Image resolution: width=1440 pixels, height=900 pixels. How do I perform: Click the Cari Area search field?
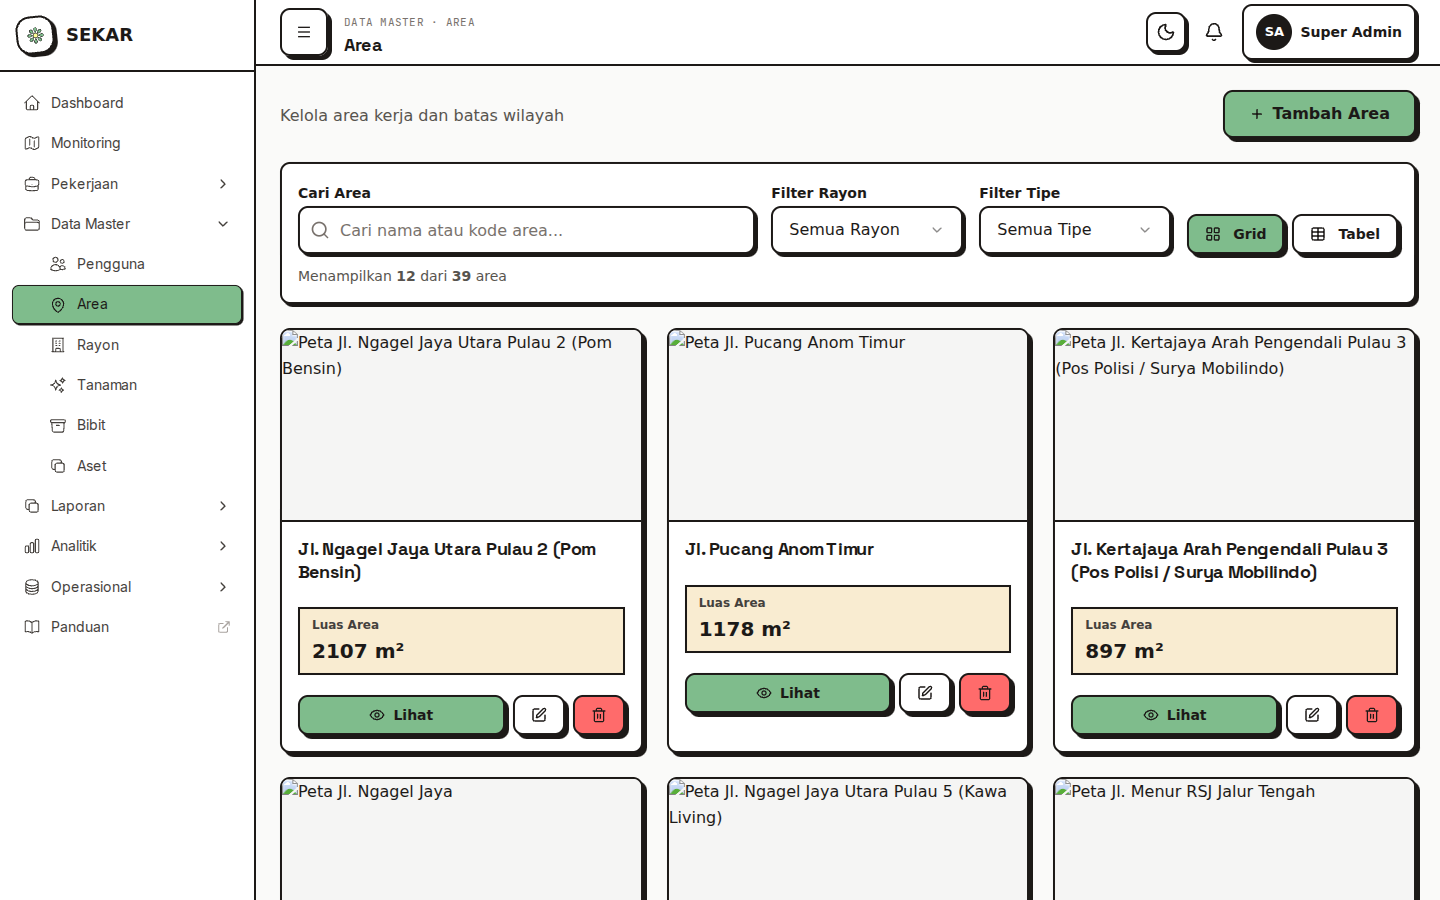(x=526, y=230)
